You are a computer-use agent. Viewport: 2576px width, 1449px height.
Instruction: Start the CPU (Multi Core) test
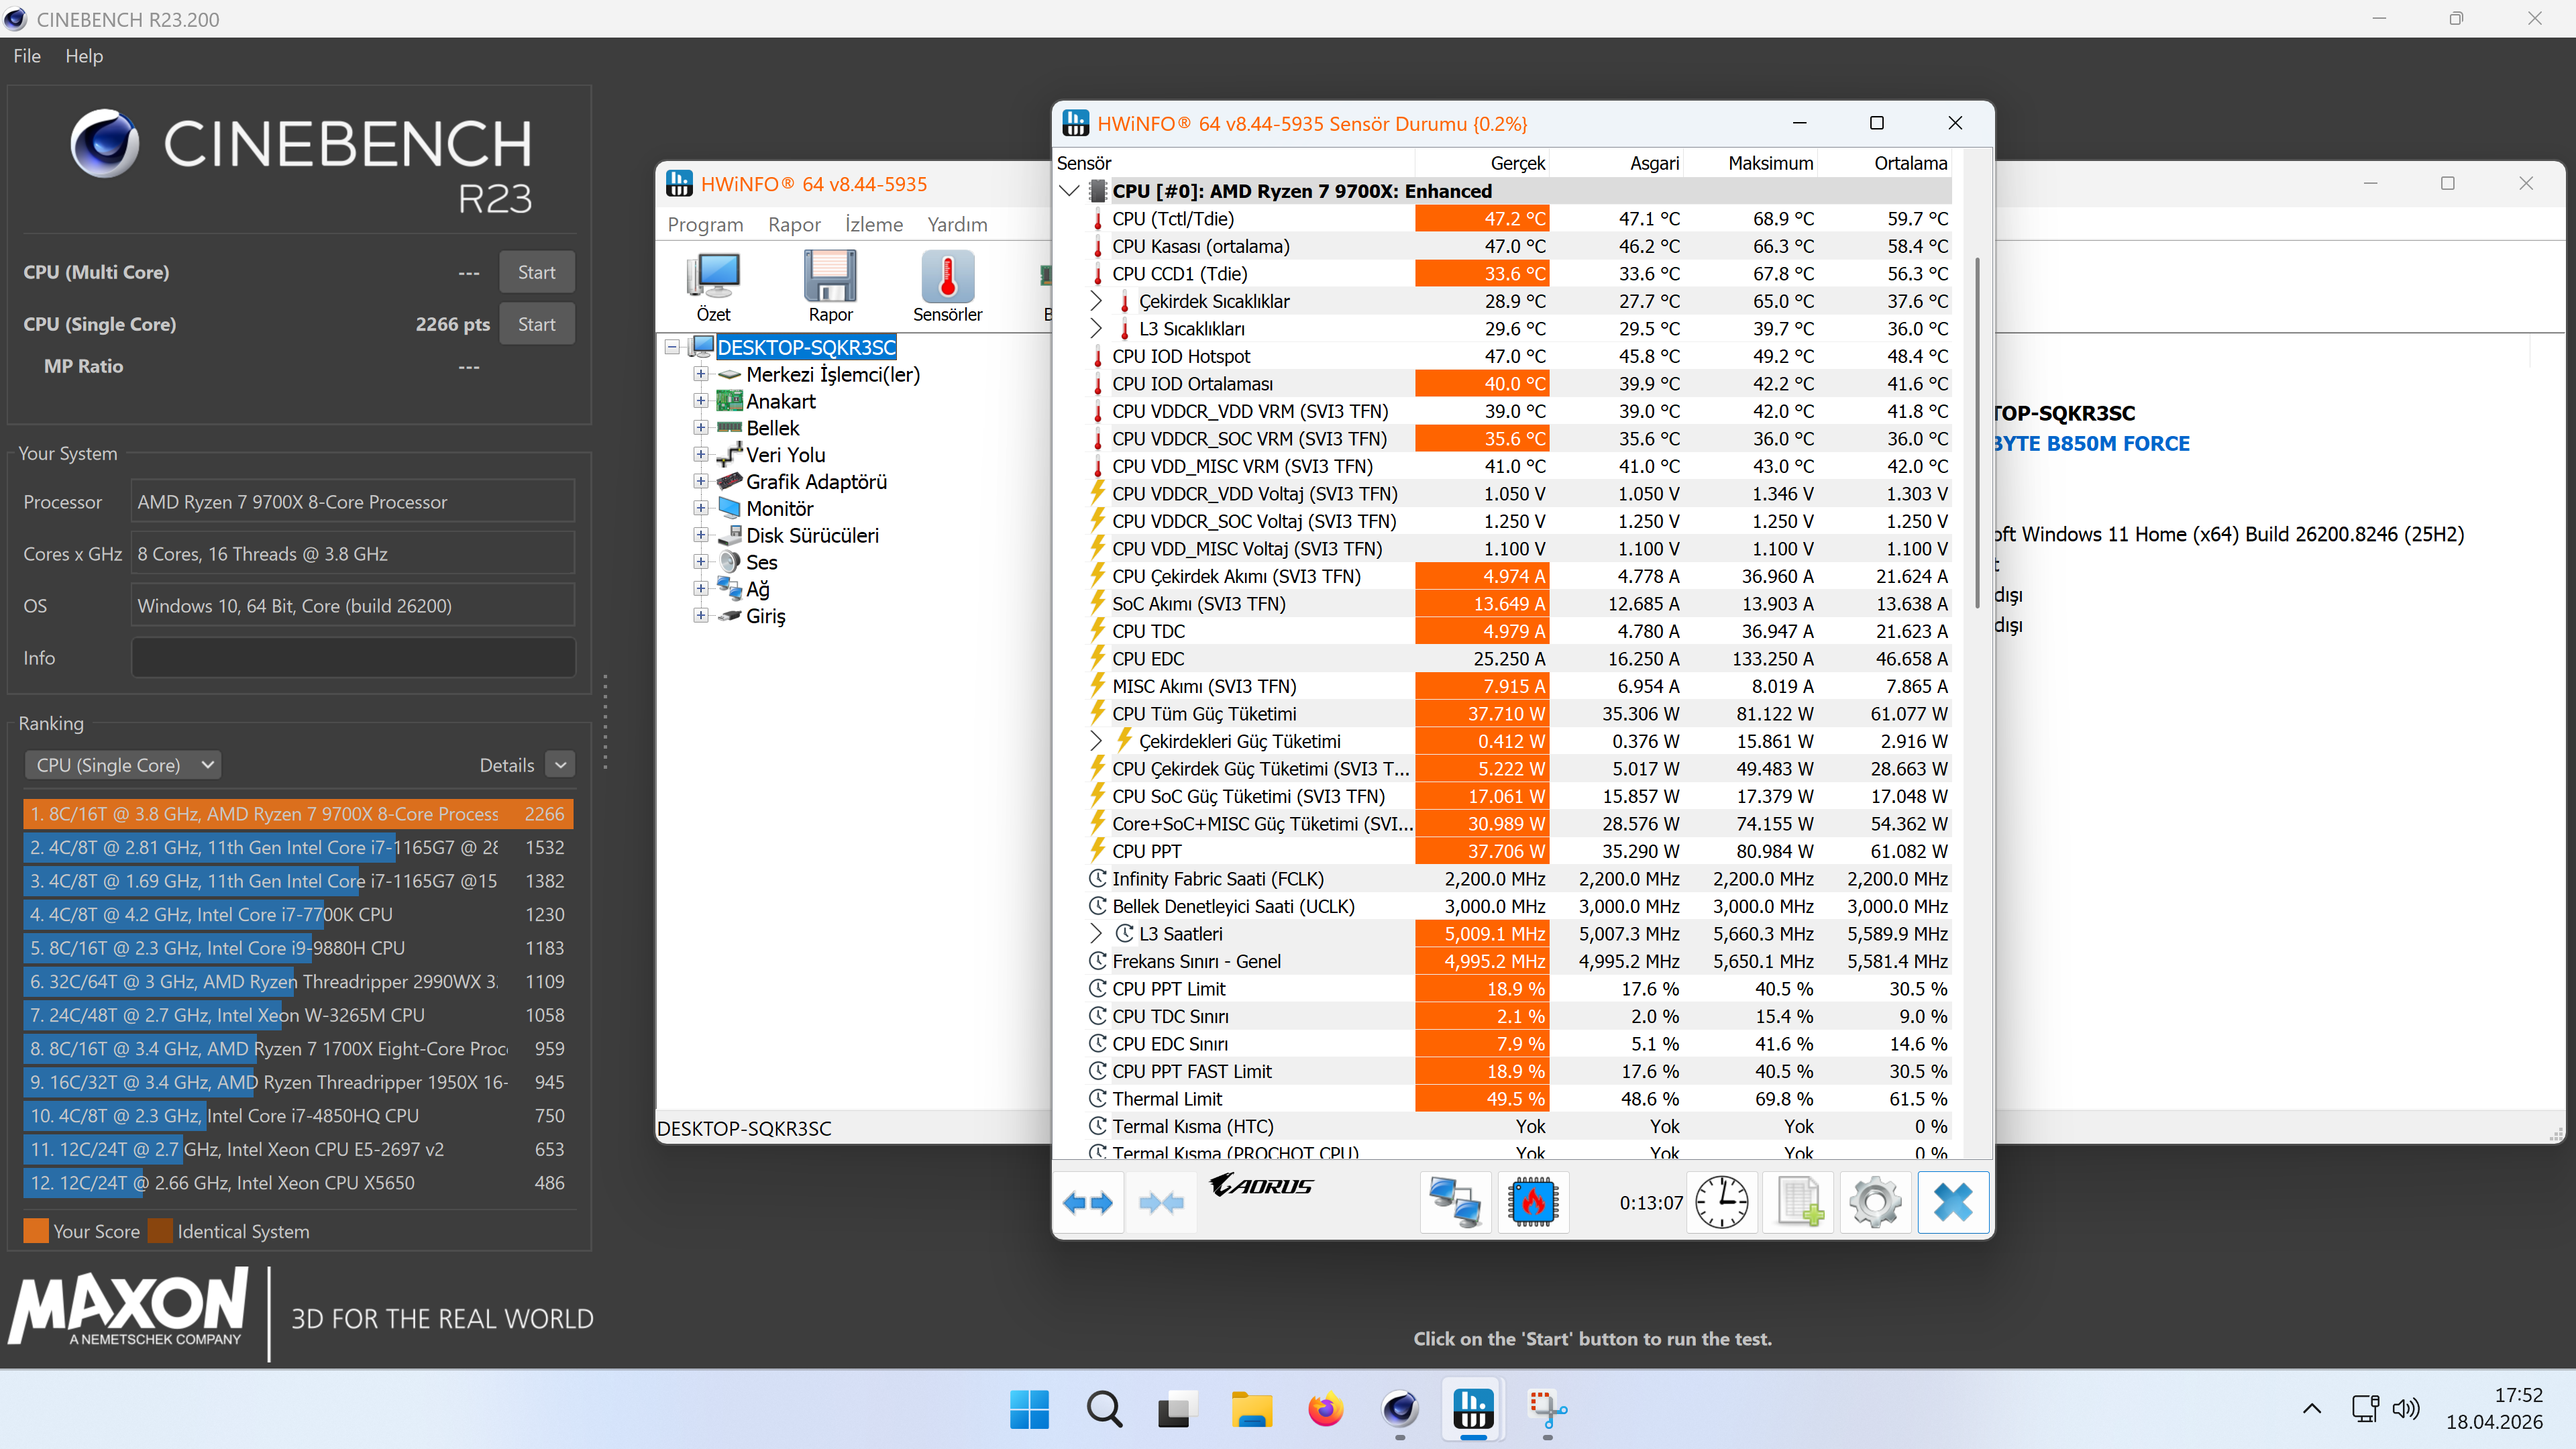537,272
